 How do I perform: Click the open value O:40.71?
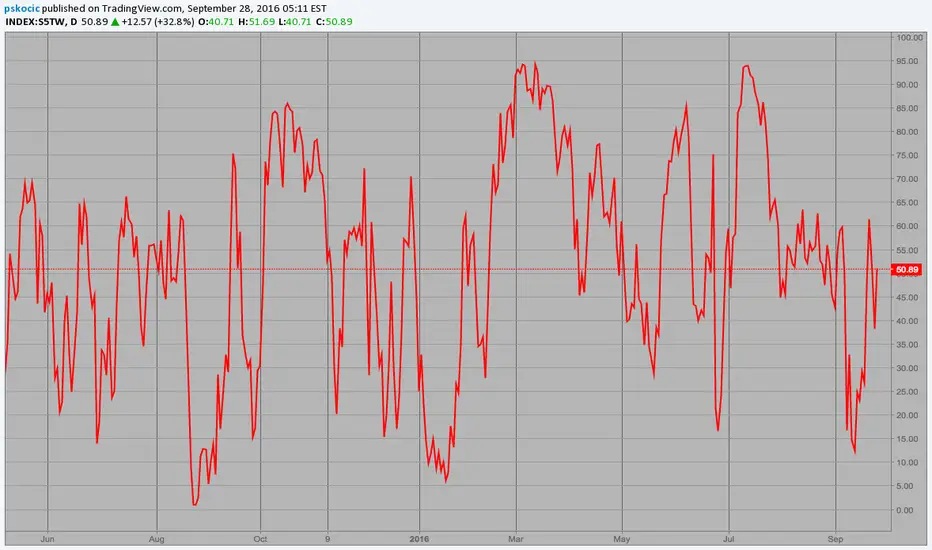216,21
